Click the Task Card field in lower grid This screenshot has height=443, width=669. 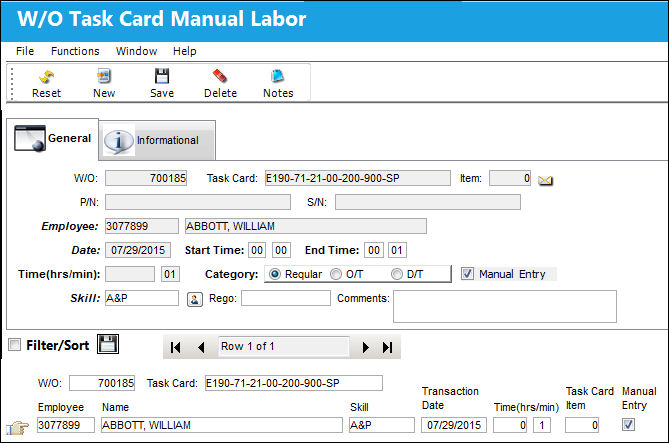(294, 383)
